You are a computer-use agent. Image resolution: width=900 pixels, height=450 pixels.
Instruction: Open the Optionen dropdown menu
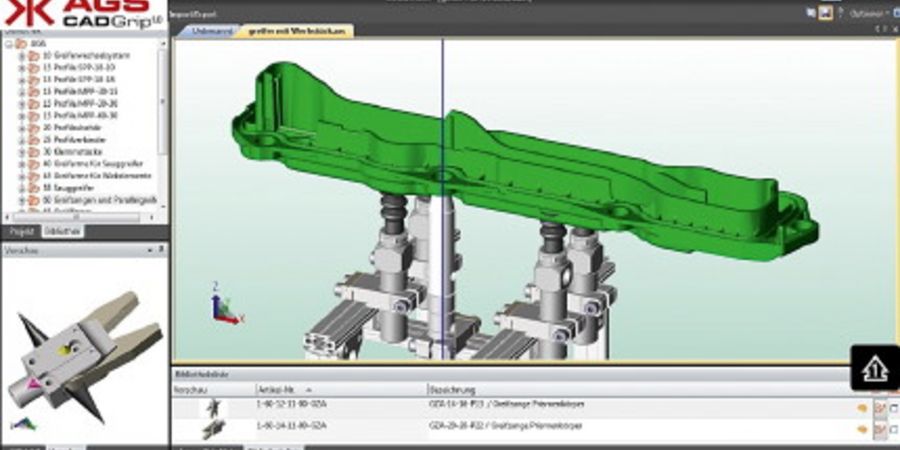[x=867, y=13]
